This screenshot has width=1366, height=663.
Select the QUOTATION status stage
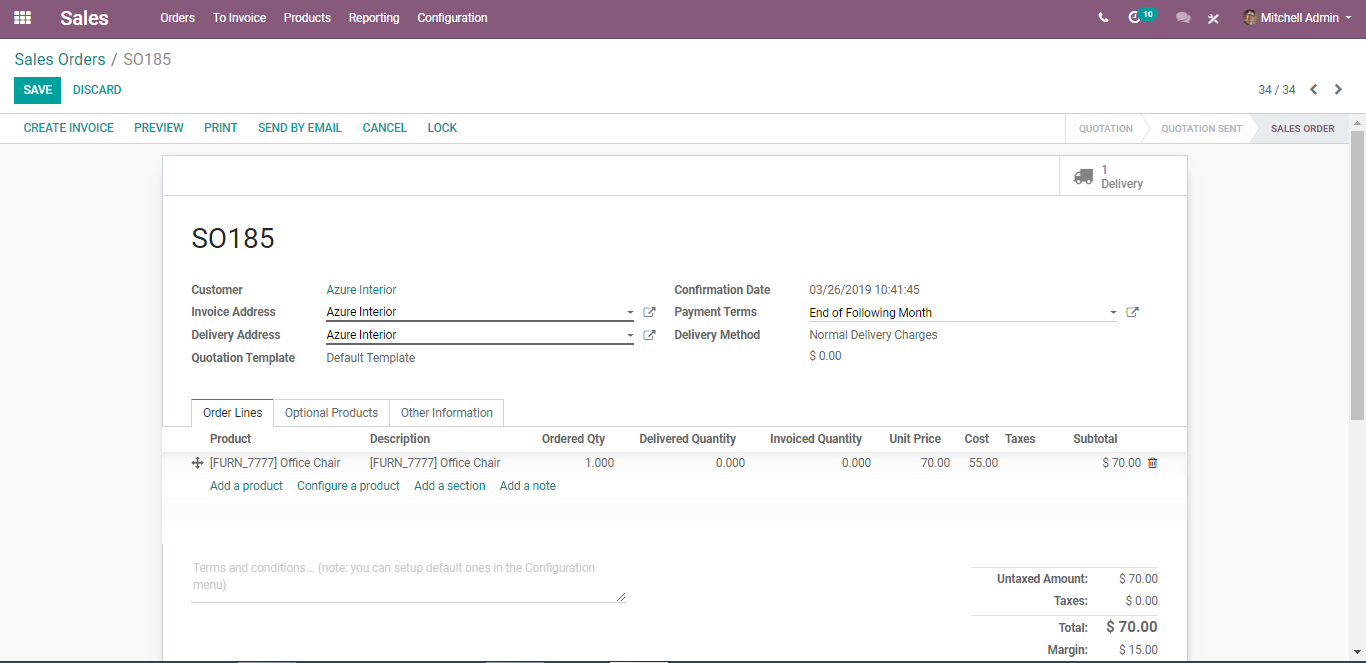[x=1105, y=128]
